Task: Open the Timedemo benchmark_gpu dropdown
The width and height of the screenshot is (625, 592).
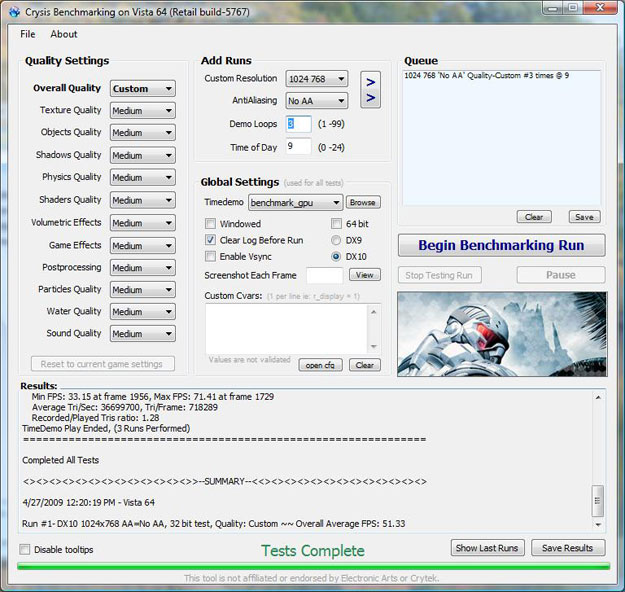Action: pyautogui.click(x=295, y=203)
